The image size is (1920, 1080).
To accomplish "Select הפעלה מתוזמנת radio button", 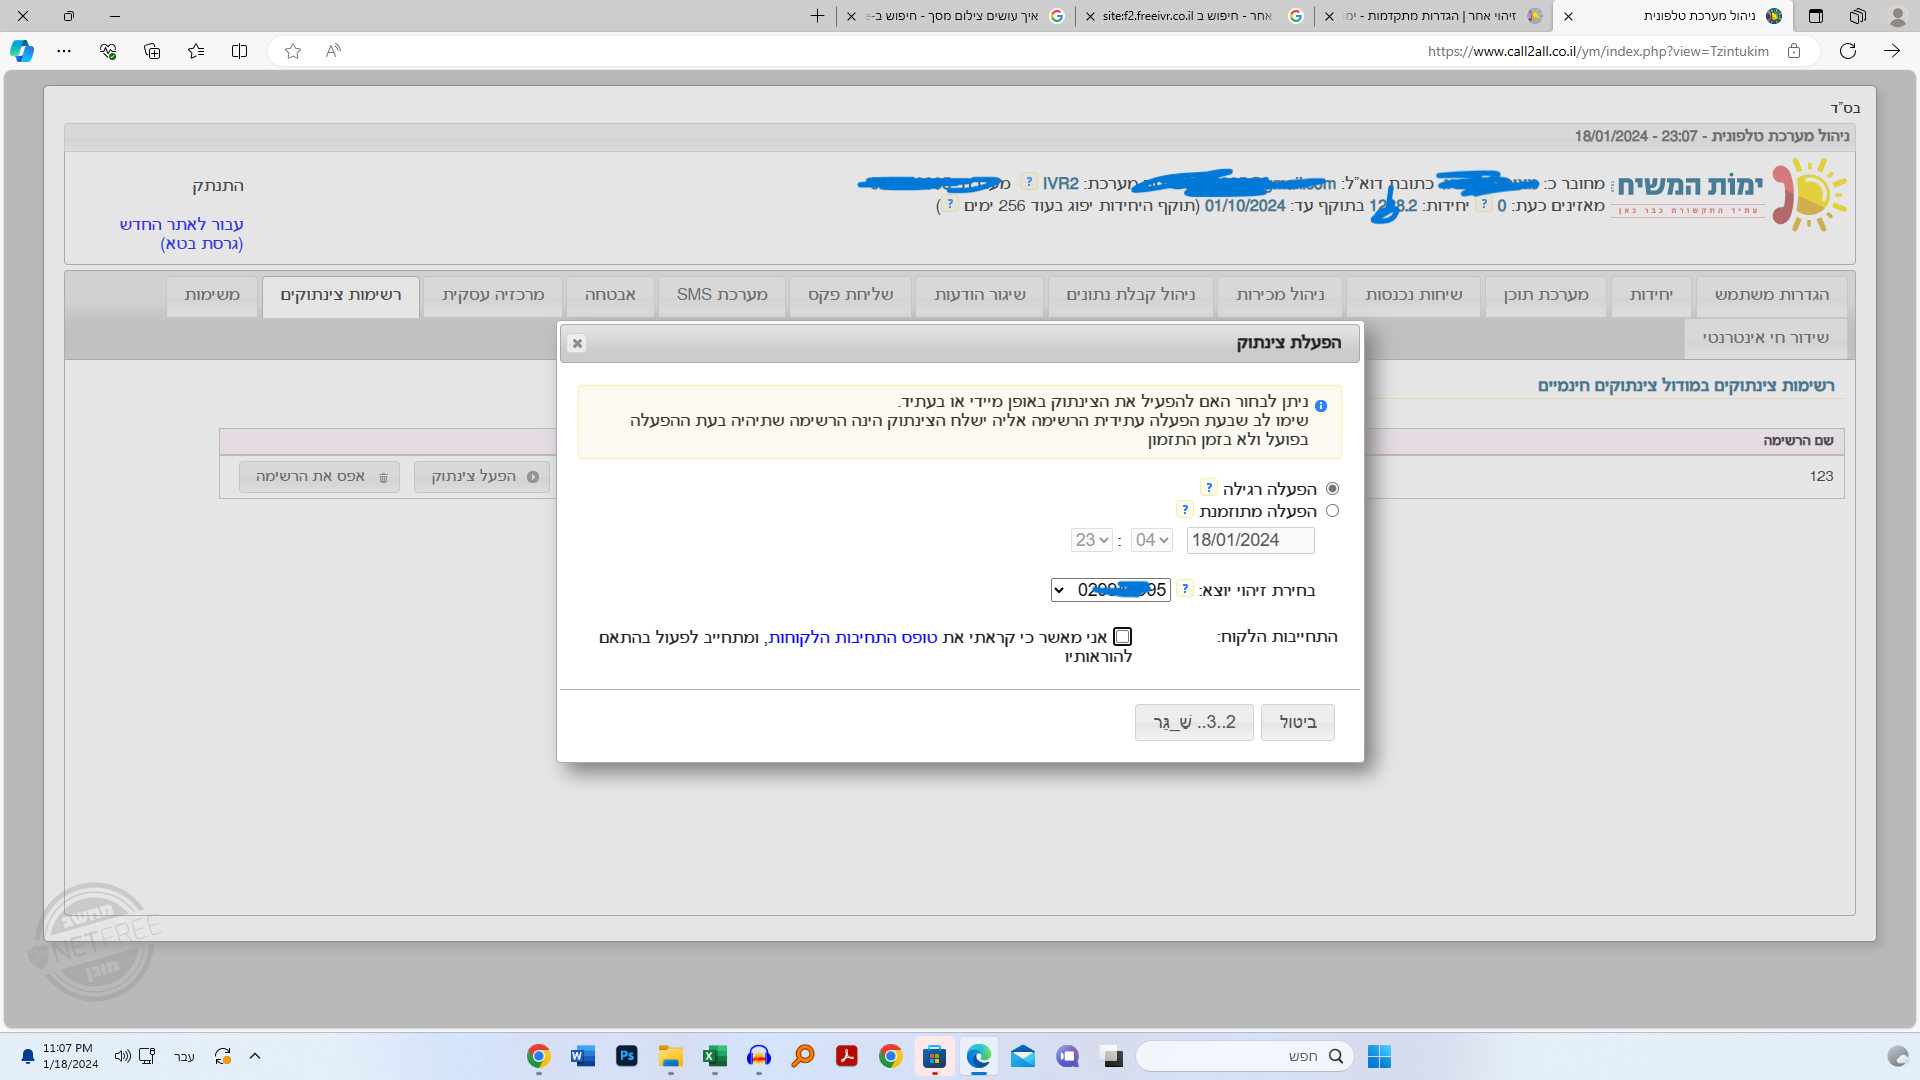I will pyautogui.click(x=1332, y=511).
